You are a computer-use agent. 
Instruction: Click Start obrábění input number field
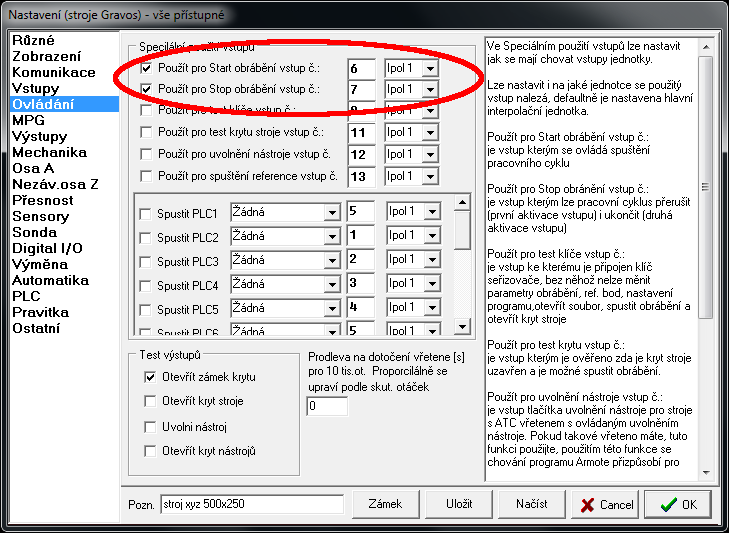[361, 69]
